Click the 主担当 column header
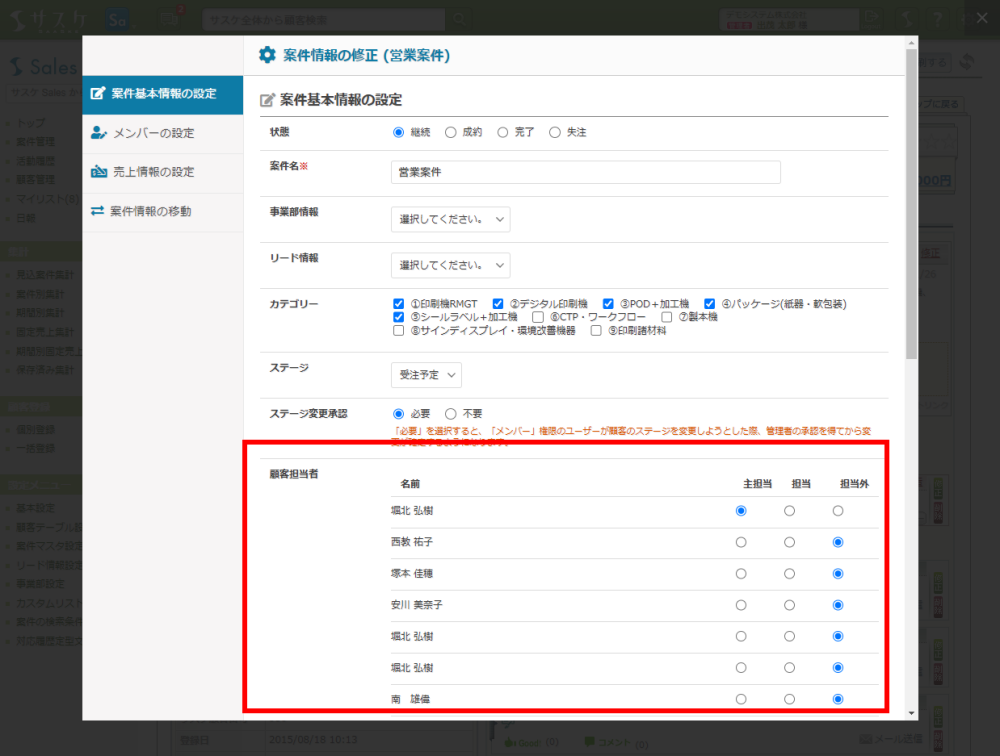Viewport: 1000px width, 756px height. coord(758,484)
